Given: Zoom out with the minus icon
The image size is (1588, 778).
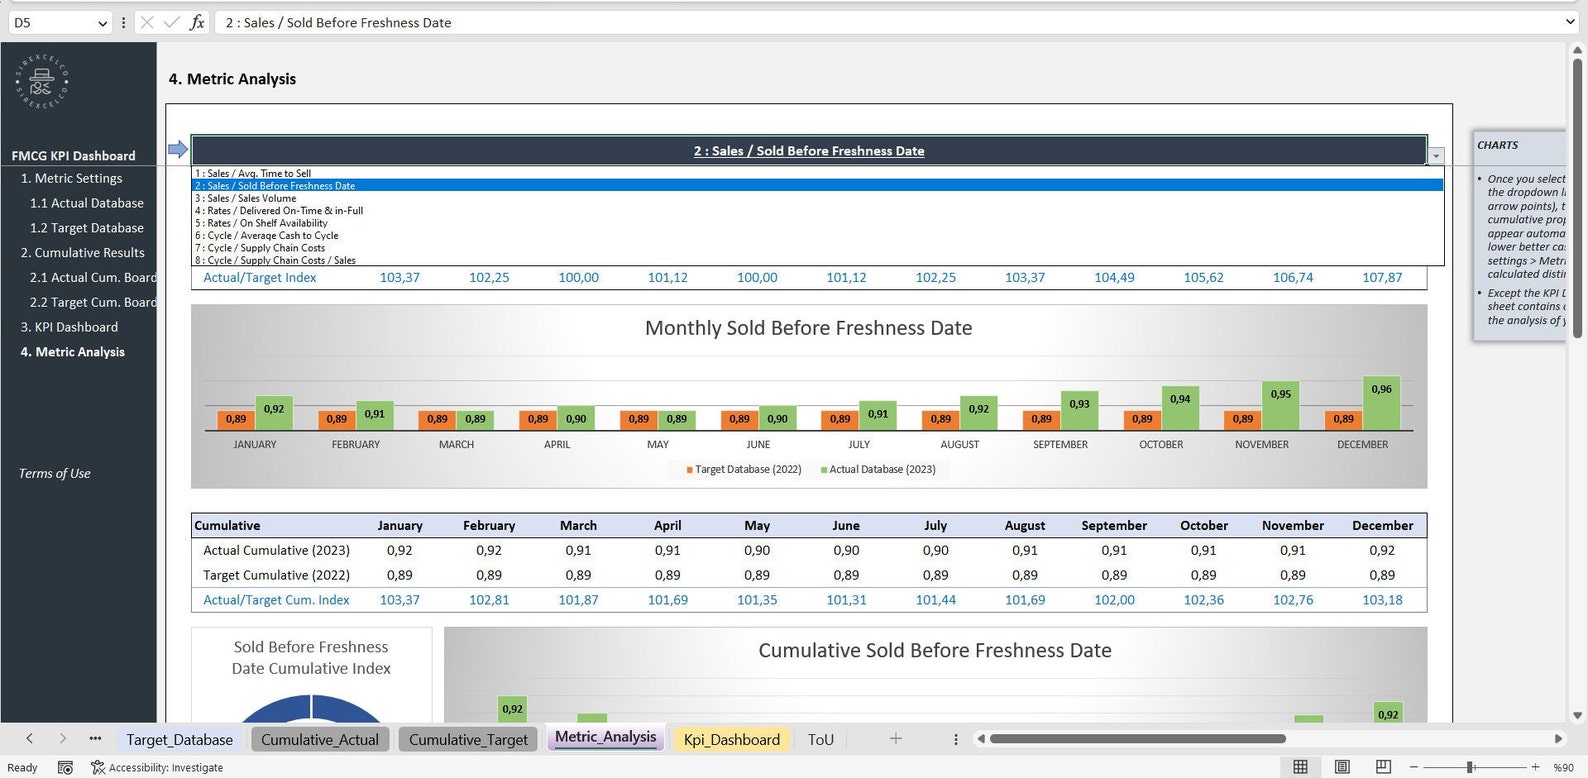Looking at the screenshot, I should click(x=1414, y=767).
